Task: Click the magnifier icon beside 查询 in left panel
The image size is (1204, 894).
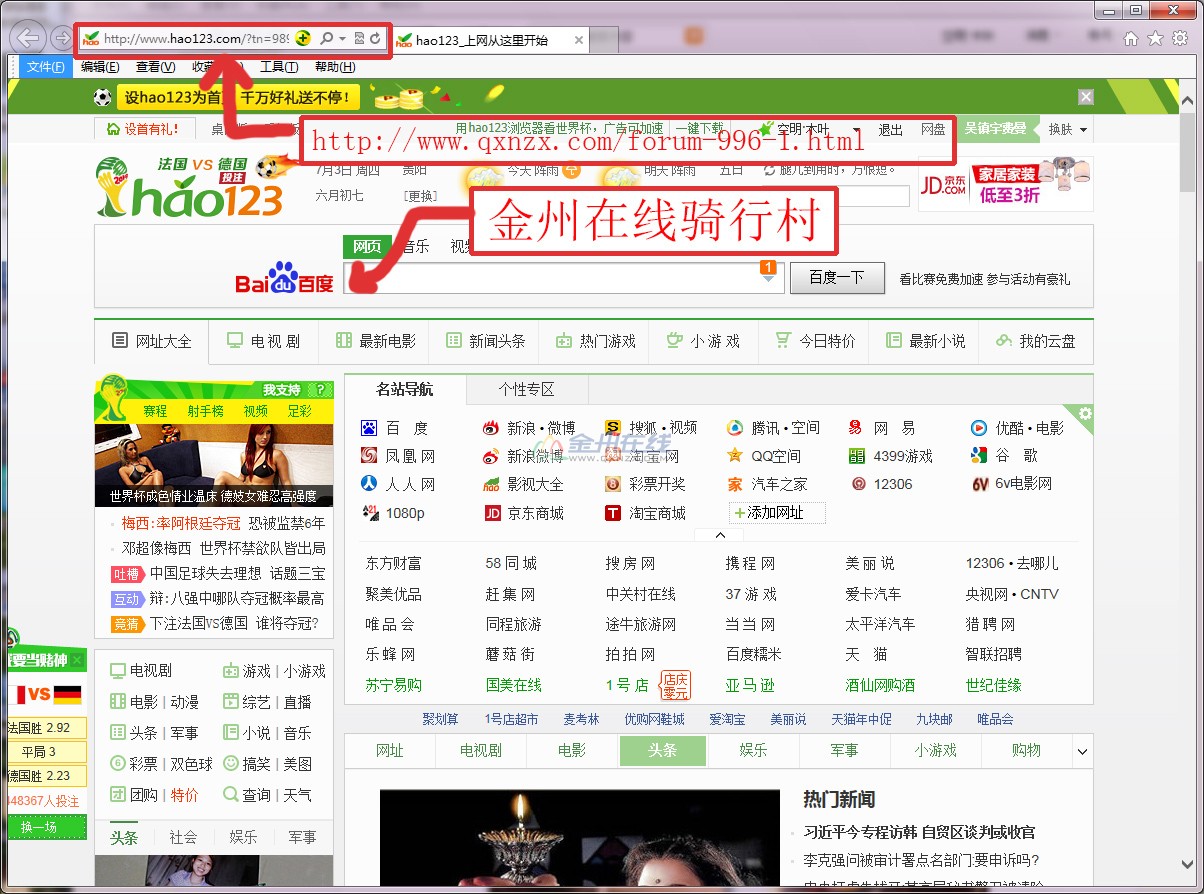Action: click(x=231, y=795)
